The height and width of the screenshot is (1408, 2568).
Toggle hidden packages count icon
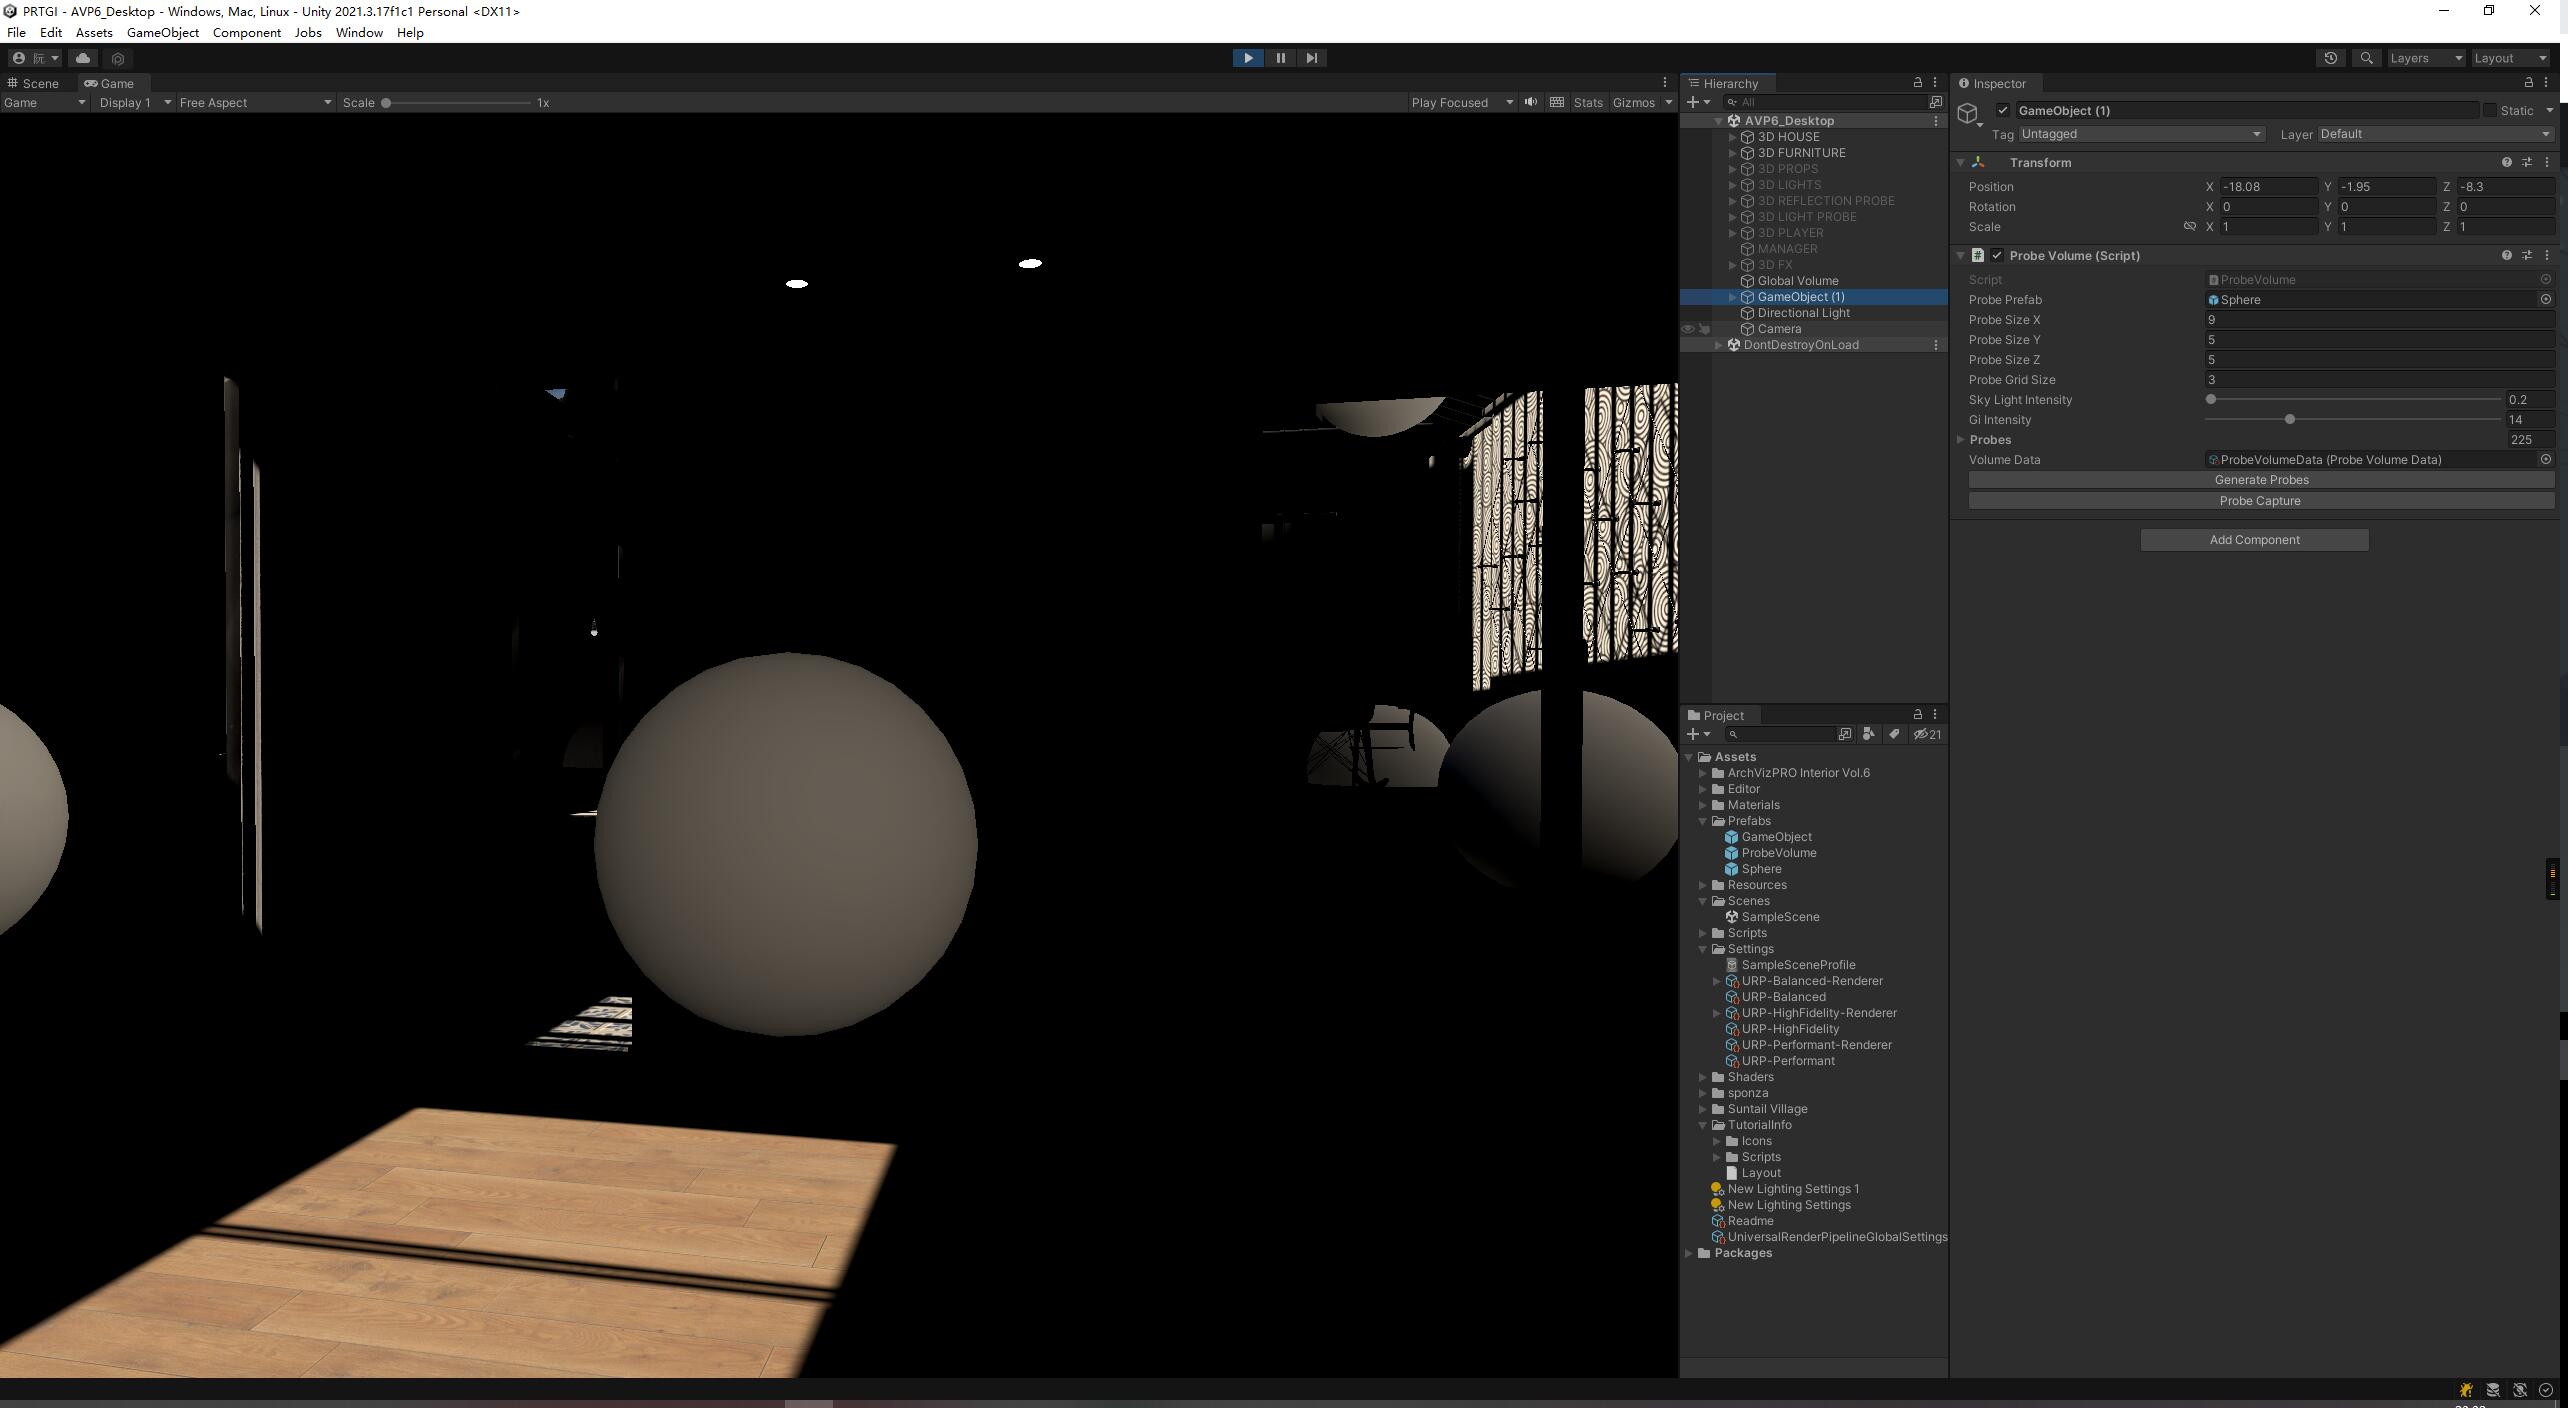coord(1927,734)
